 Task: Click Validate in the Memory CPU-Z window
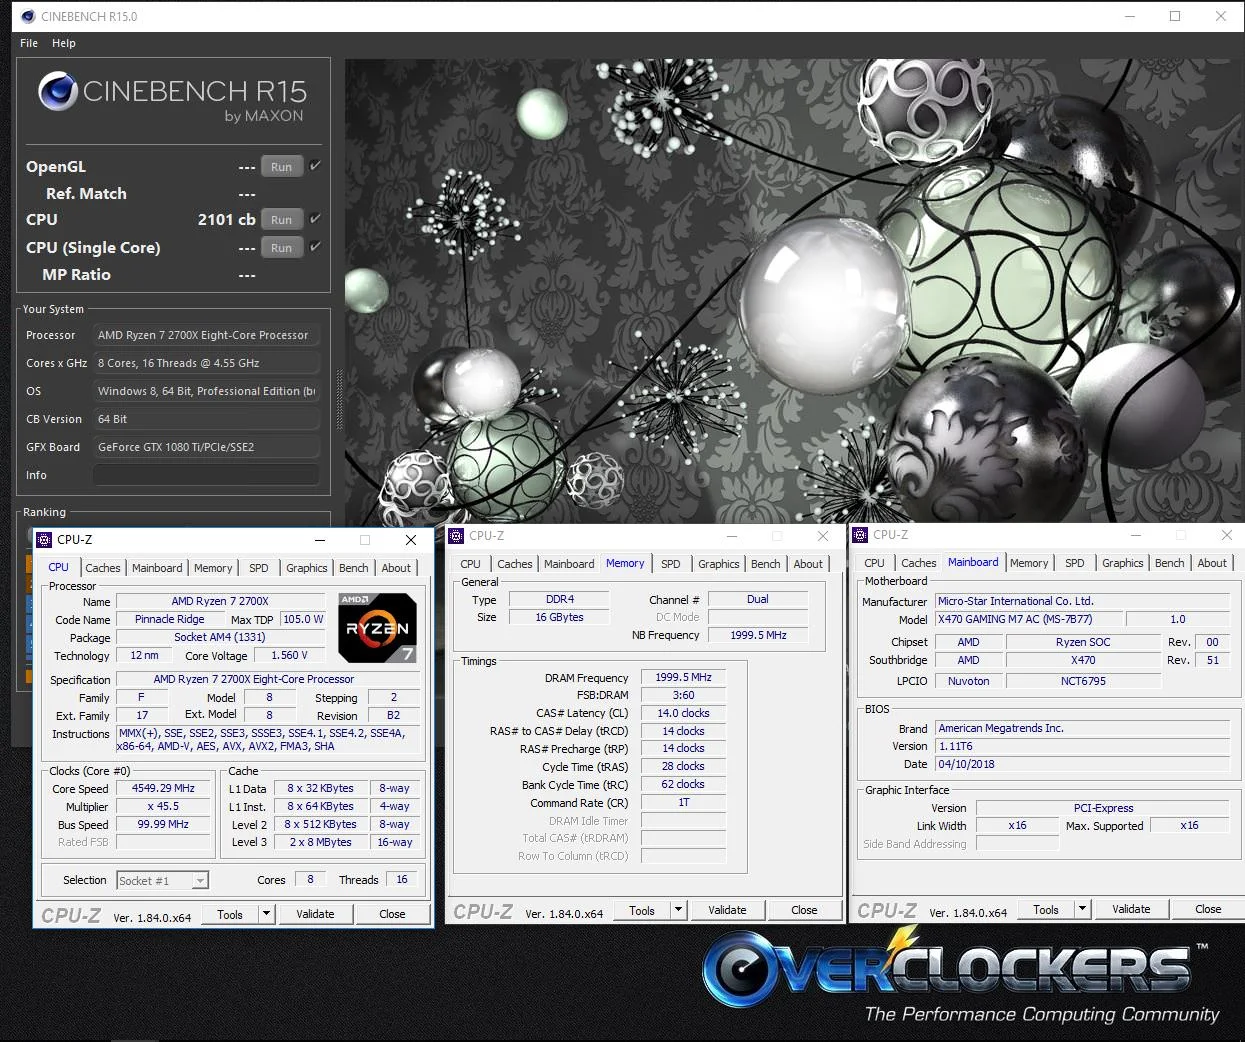[727, 910]
